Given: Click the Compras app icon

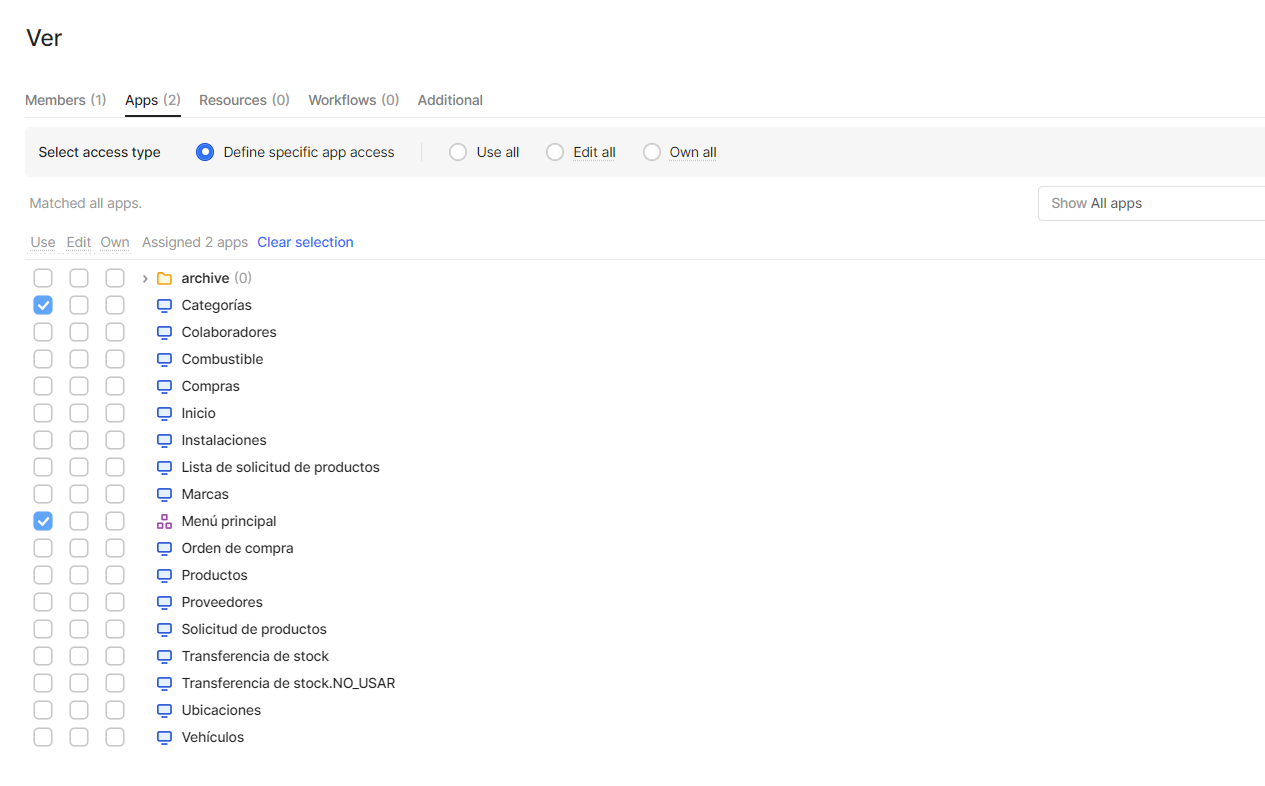Looking at the screenshot, I should (165, 386).
